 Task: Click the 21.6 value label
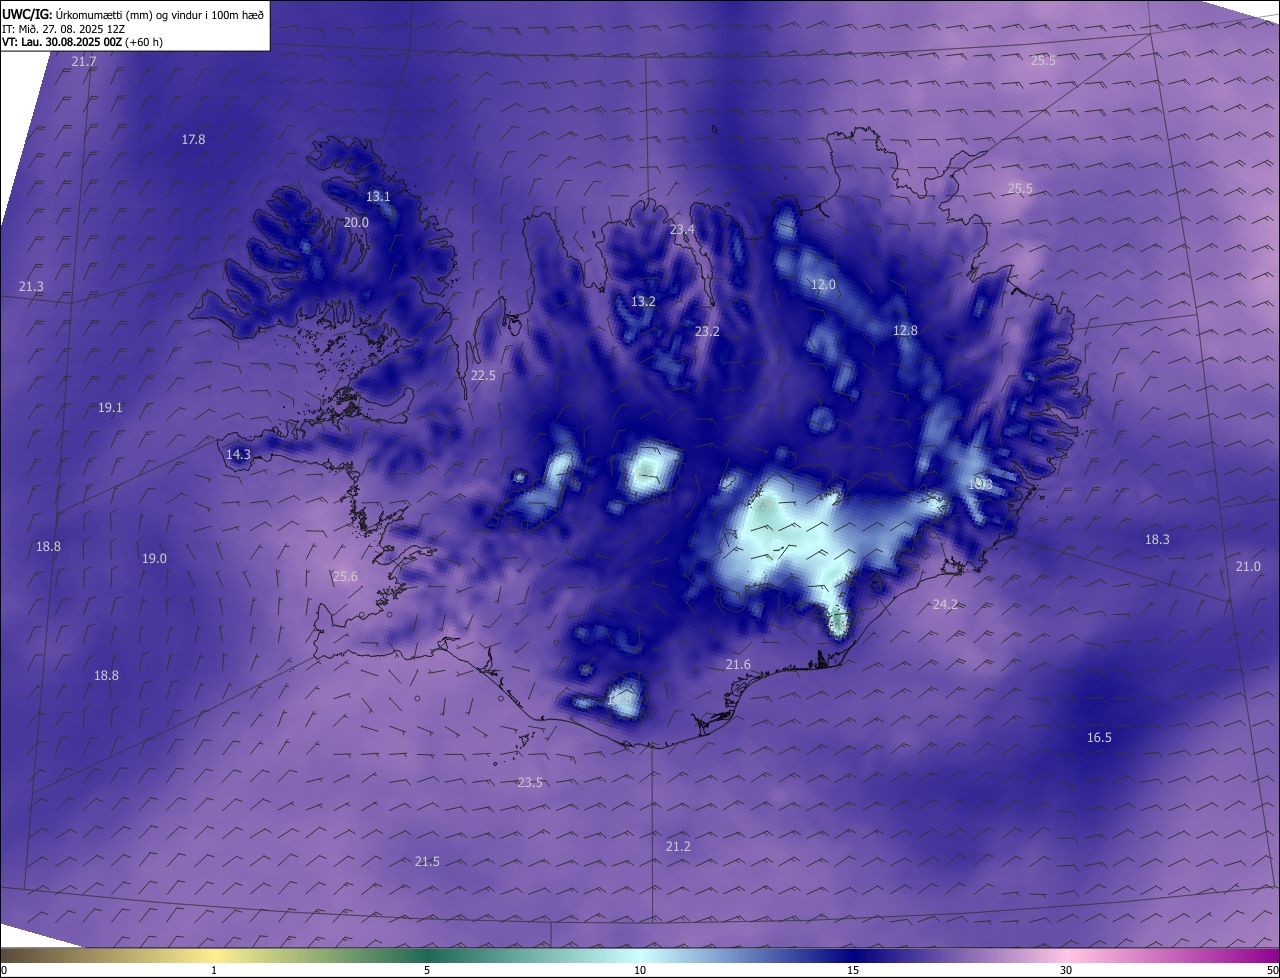click(738, 665)
